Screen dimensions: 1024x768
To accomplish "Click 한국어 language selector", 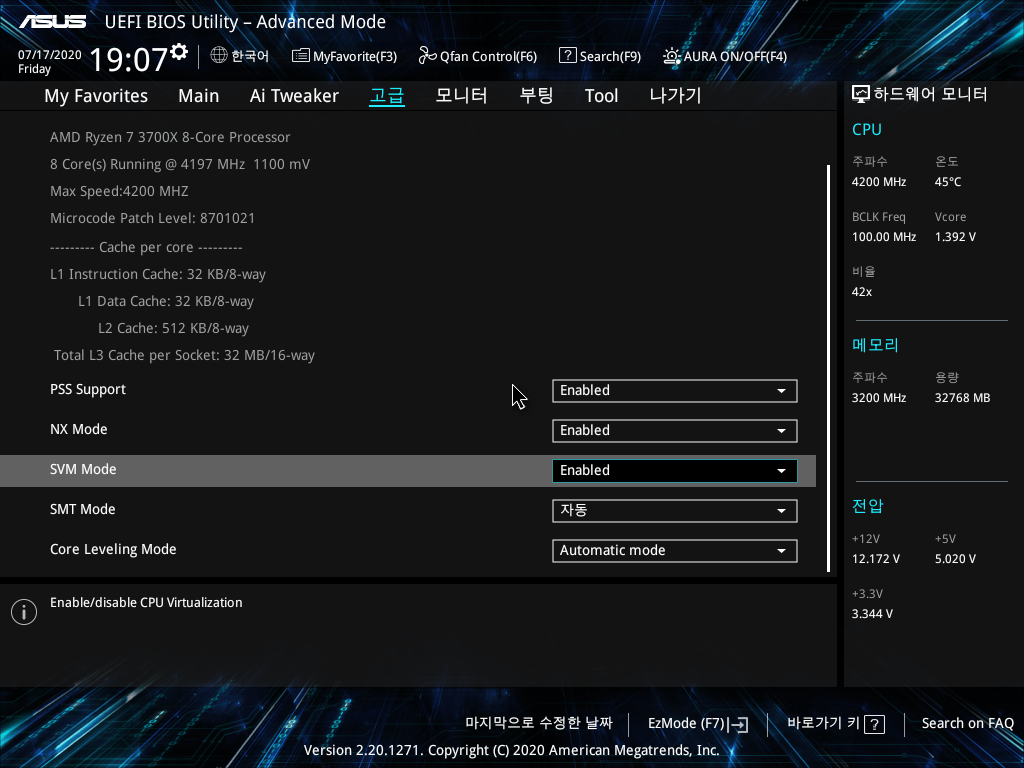I will click(250, 56).
